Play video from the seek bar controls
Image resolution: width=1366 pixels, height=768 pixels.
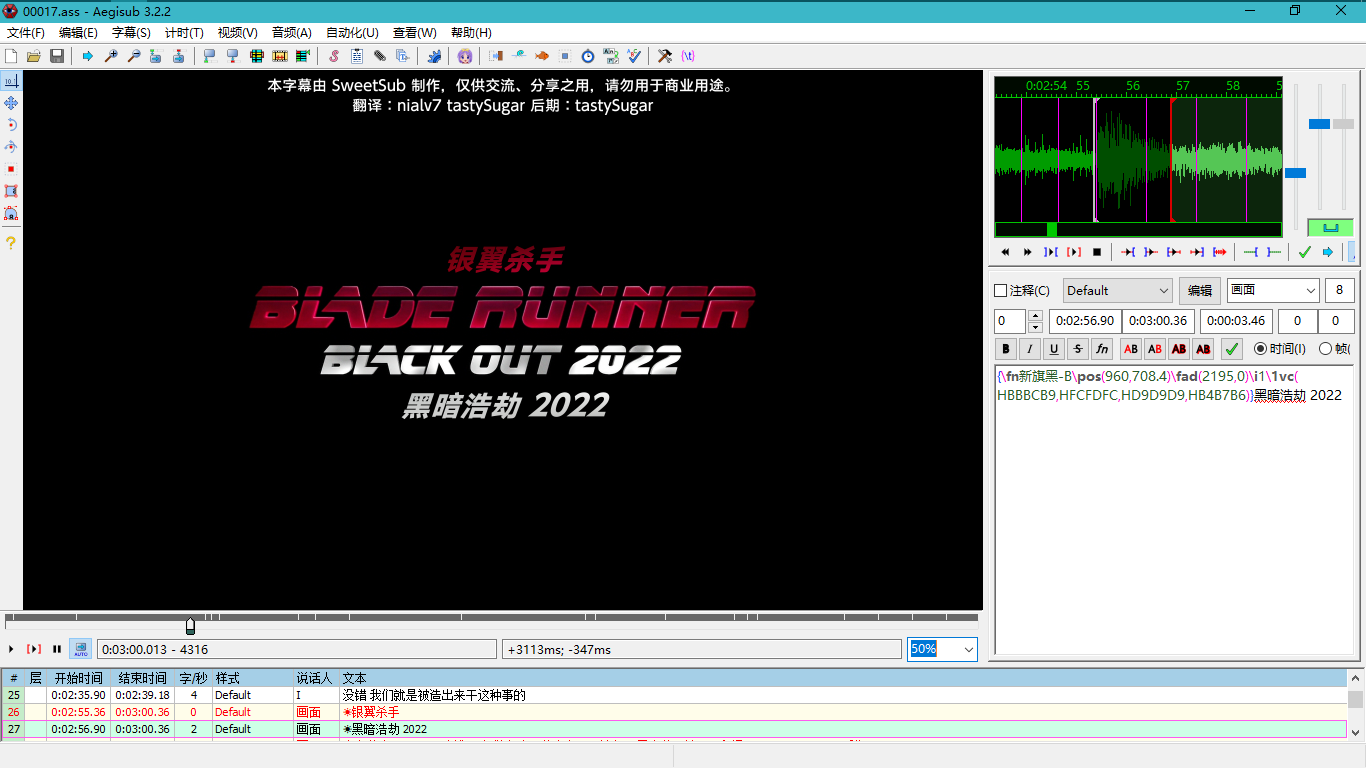(11, 649)
